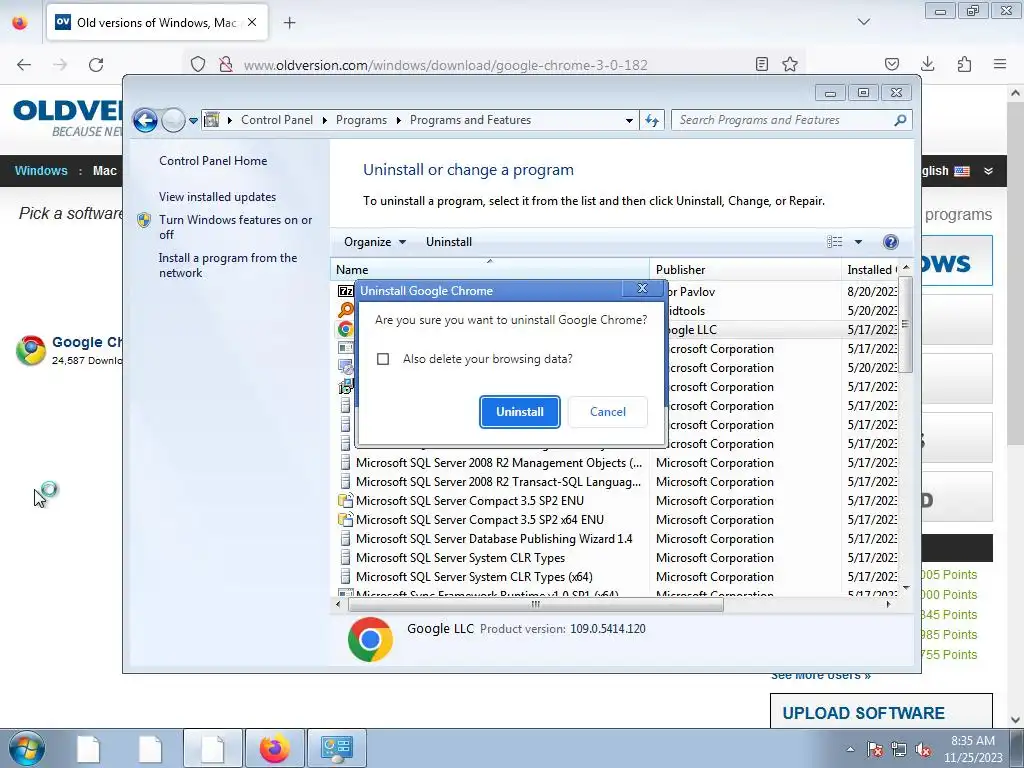This screenshot has width=1024, height=768.
Task: Select Windows in OldVersion navigation bar
Action: 41,171
